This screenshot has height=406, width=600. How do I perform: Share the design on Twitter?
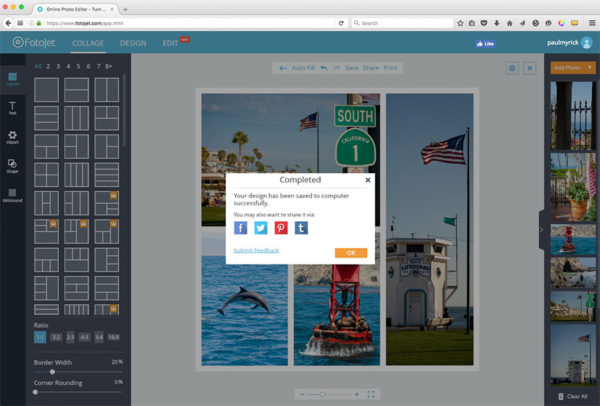pos(261,228)
